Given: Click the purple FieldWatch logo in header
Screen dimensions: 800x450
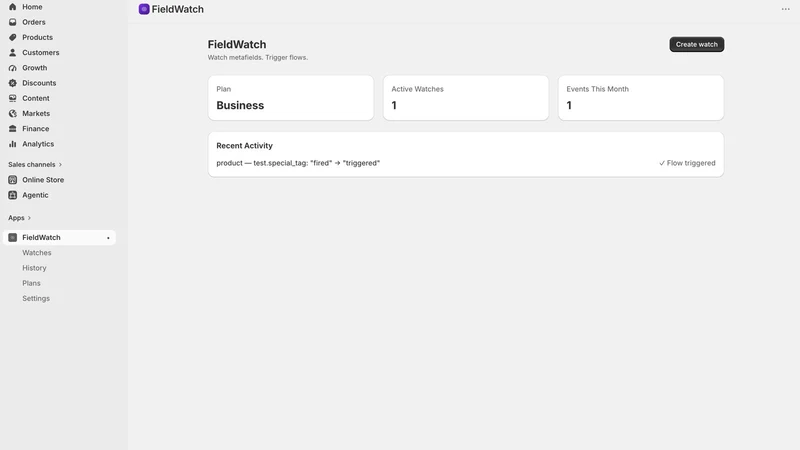Looking at the screenshot, I should (x=144, y=9).
